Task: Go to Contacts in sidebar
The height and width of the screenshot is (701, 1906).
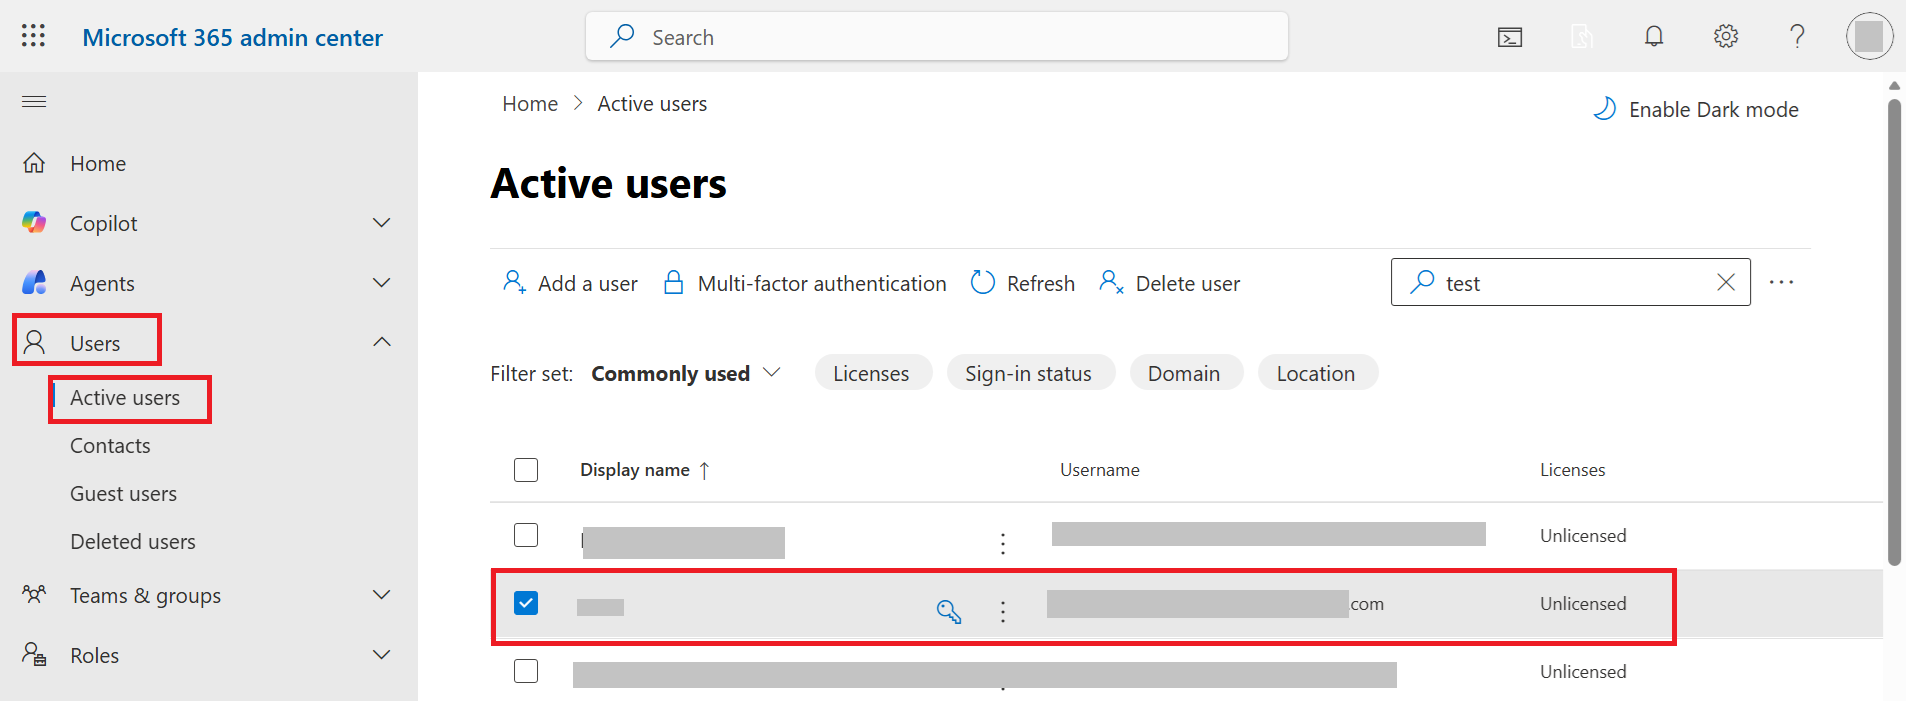Action: coord(110,446)
